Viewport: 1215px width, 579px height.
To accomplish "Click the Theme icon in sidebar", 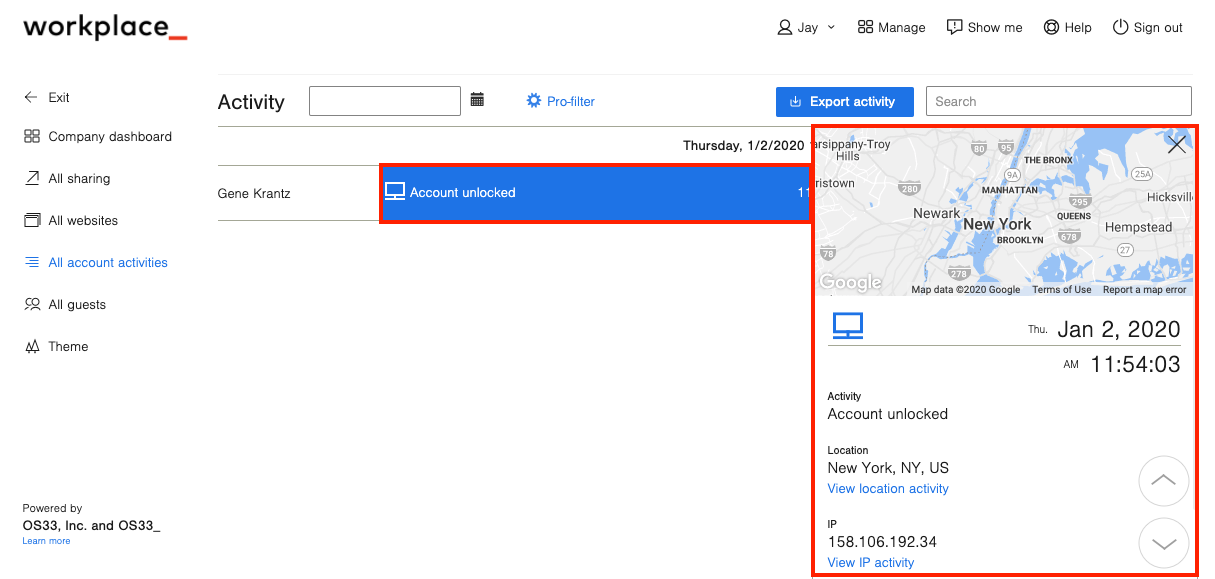I will click(31, 347).
